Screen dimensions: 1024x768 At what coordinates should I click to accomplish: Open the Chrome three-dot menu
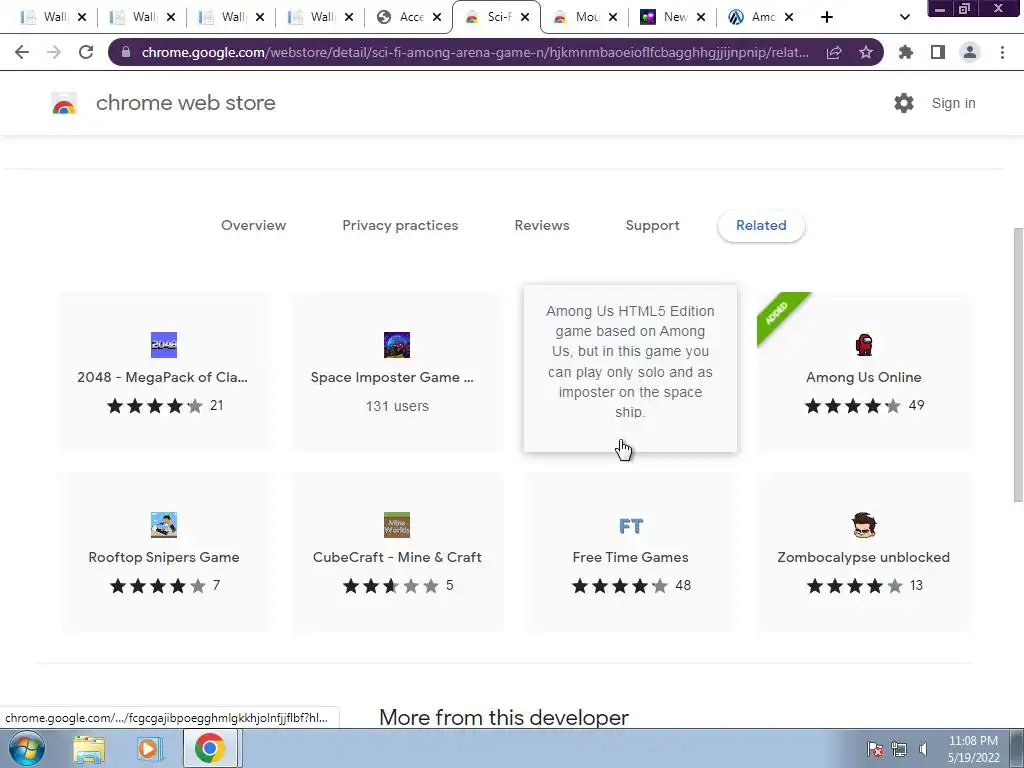[1002, 52]
